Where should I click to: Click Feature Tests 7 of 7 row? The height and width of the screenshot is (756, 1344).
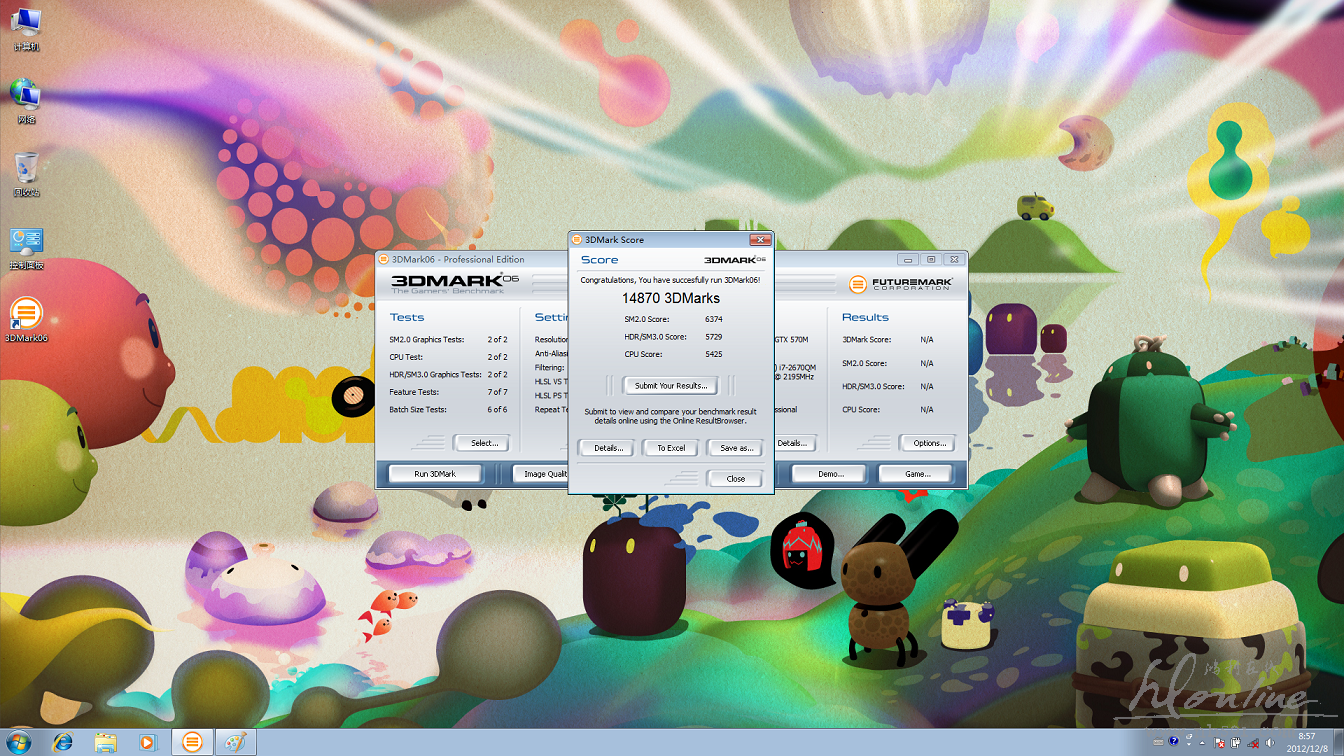click(448, 392)
